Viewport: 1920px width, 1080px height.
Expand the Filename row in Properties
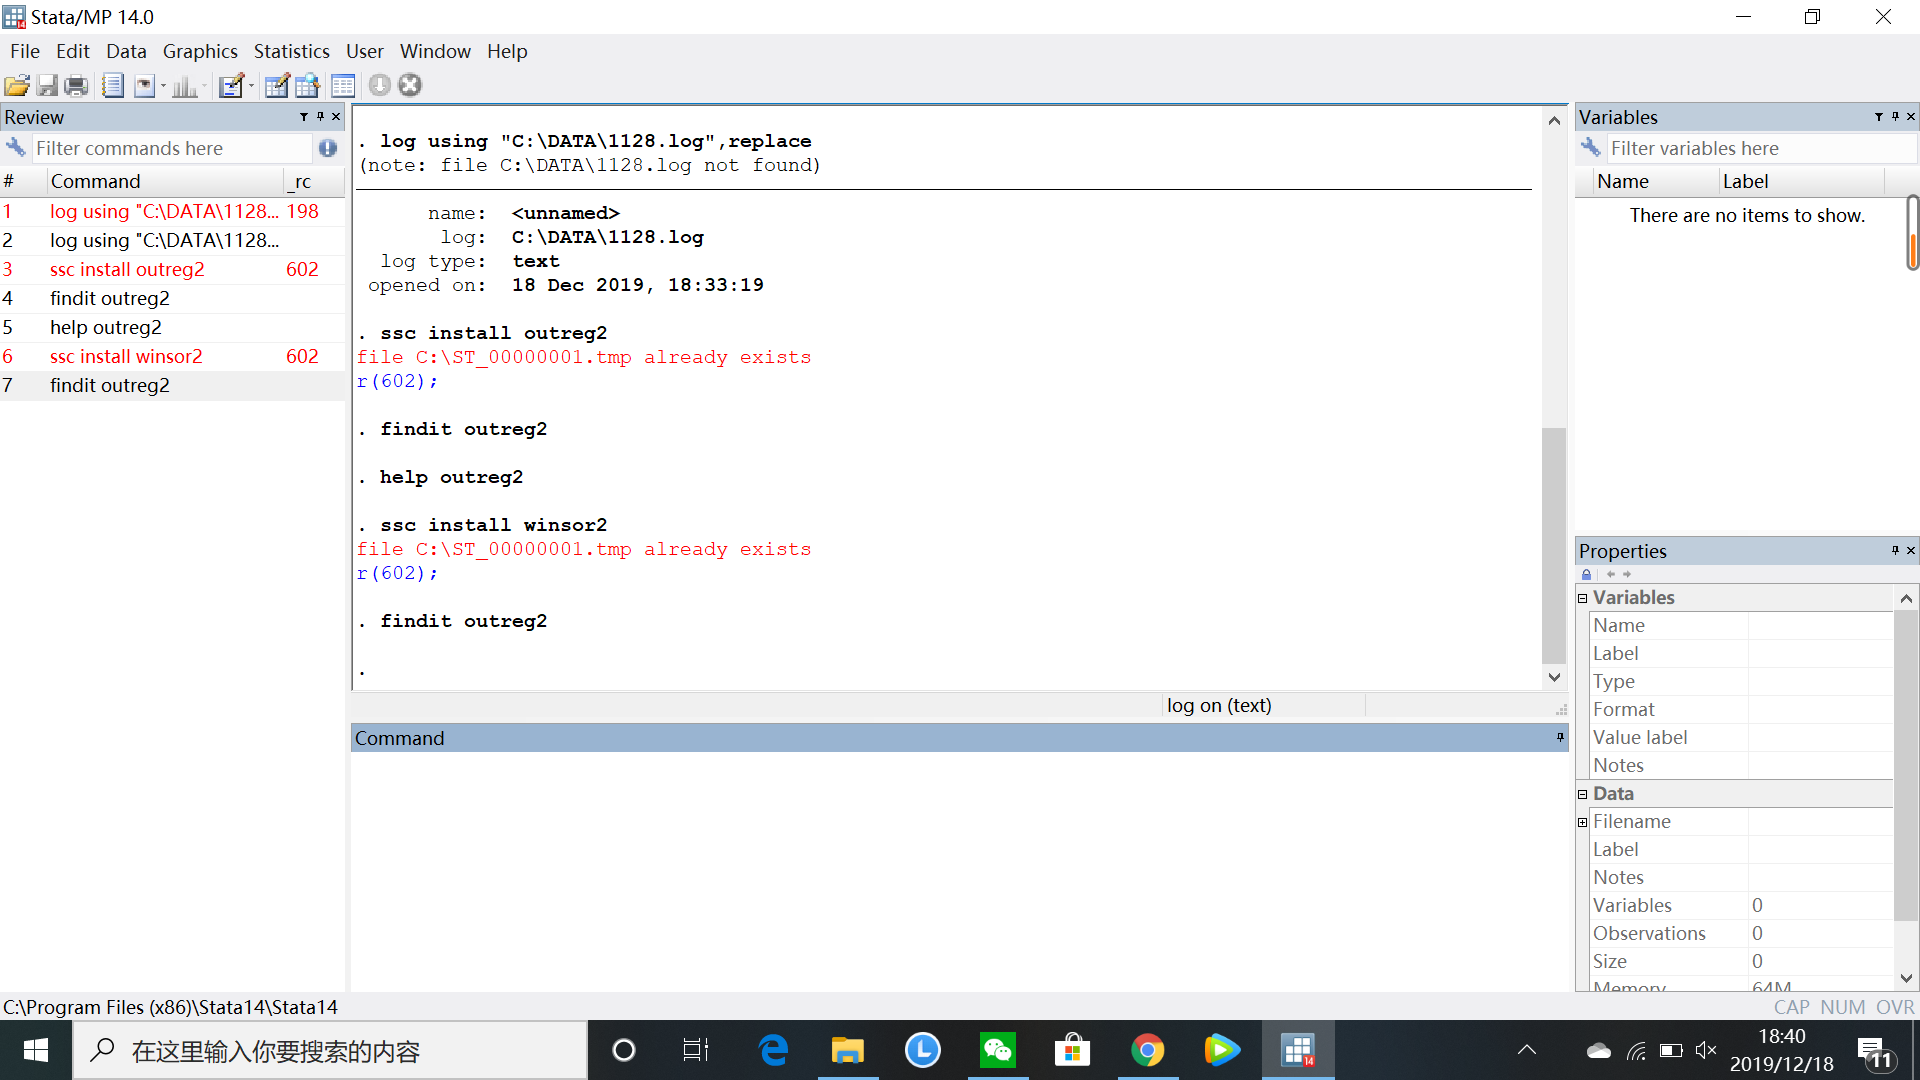tap(1582, 822)
